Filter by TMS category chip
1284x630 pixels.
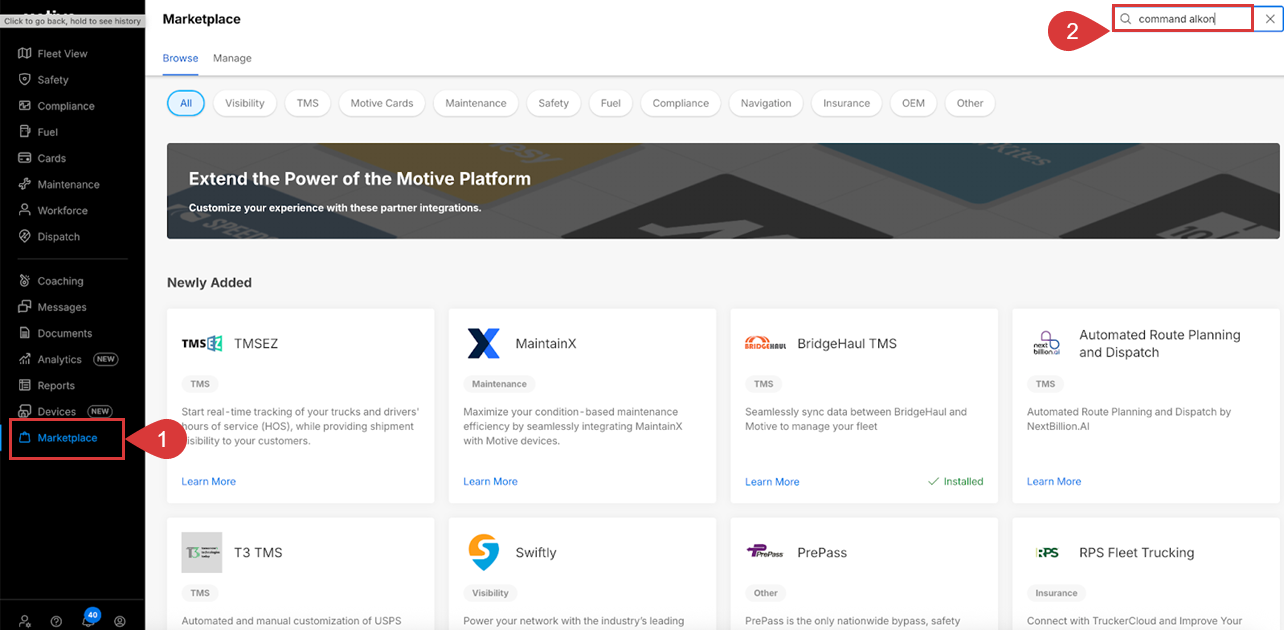click(308, 103)
